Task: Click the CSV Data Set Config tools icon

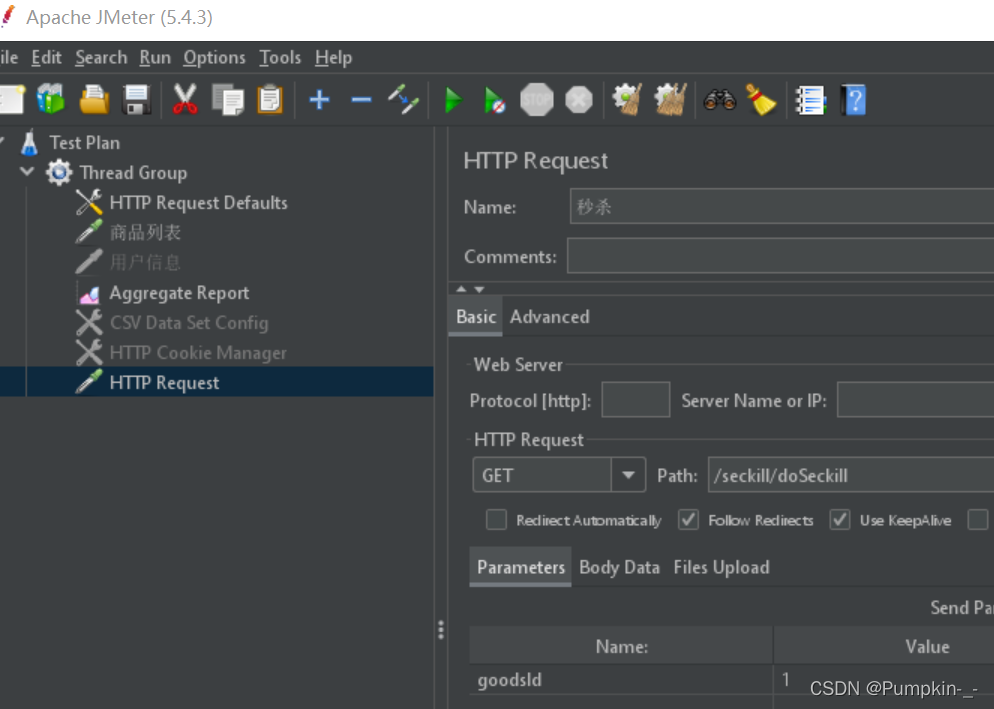Action: point(89,323)
